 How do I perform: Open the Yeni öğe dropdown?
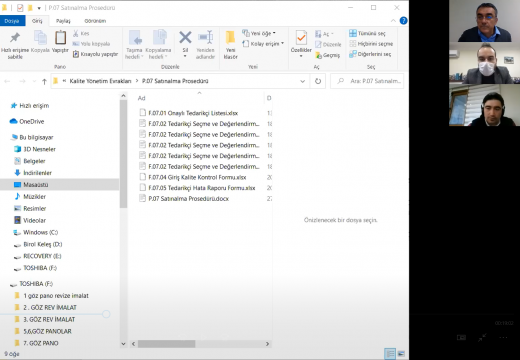259,33
